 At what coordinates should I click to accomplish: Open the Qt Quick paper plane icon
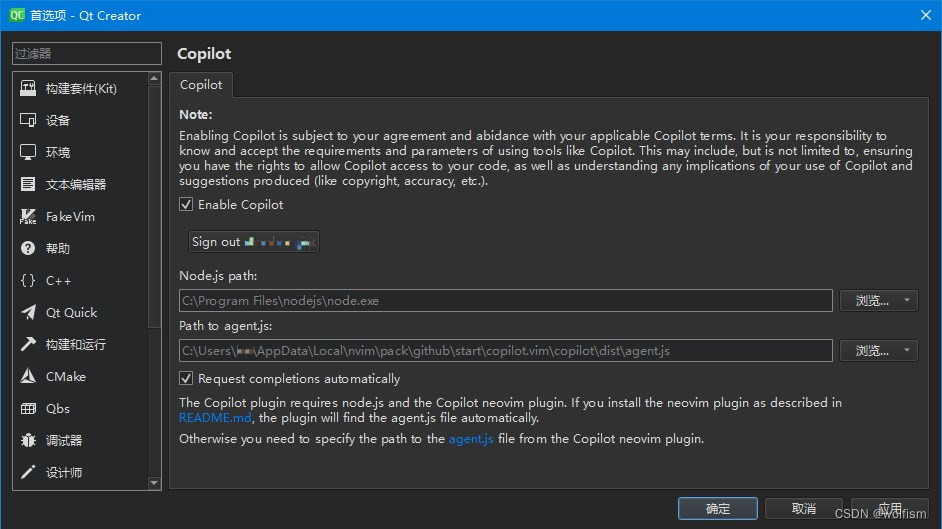pos(28,312)
